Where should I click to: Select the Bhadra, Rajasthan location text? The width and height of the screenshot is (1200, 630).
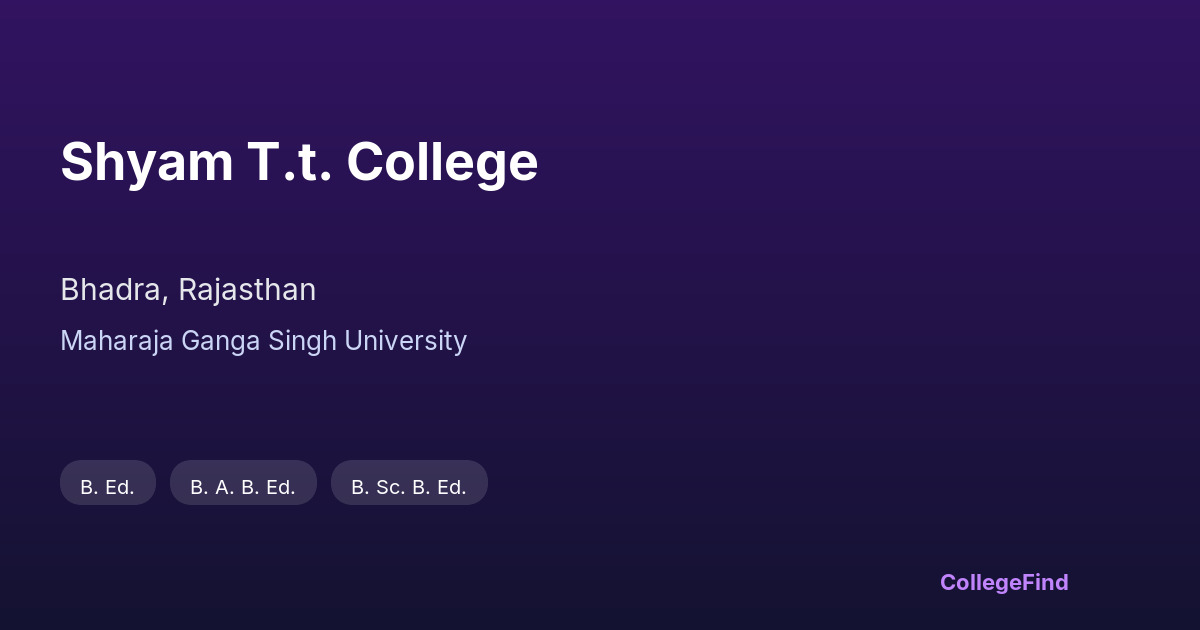pos(188,290)
